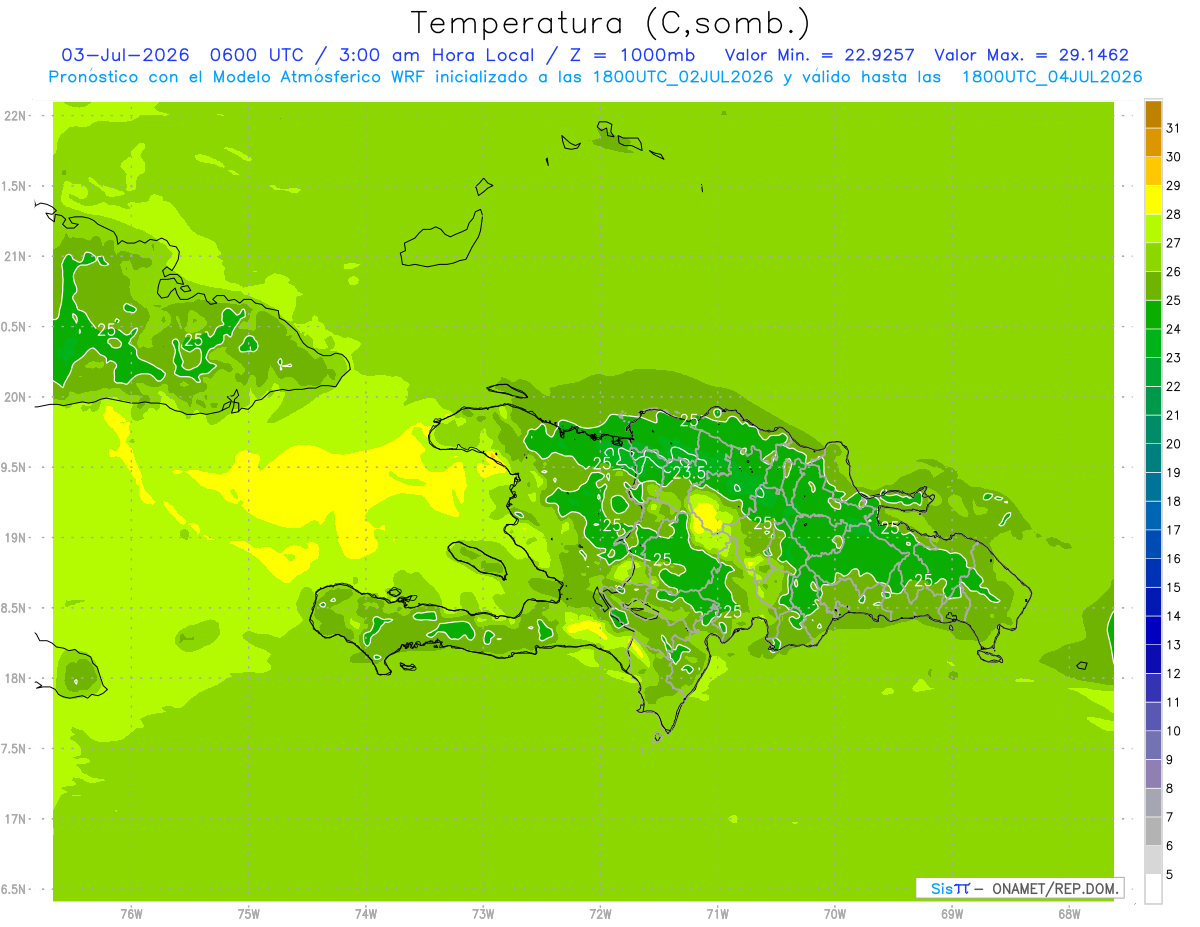Click the '19N' latitude axis label
Image resolution: width=1200 pixels, height=927 pixels.
[x=15, y=537]
